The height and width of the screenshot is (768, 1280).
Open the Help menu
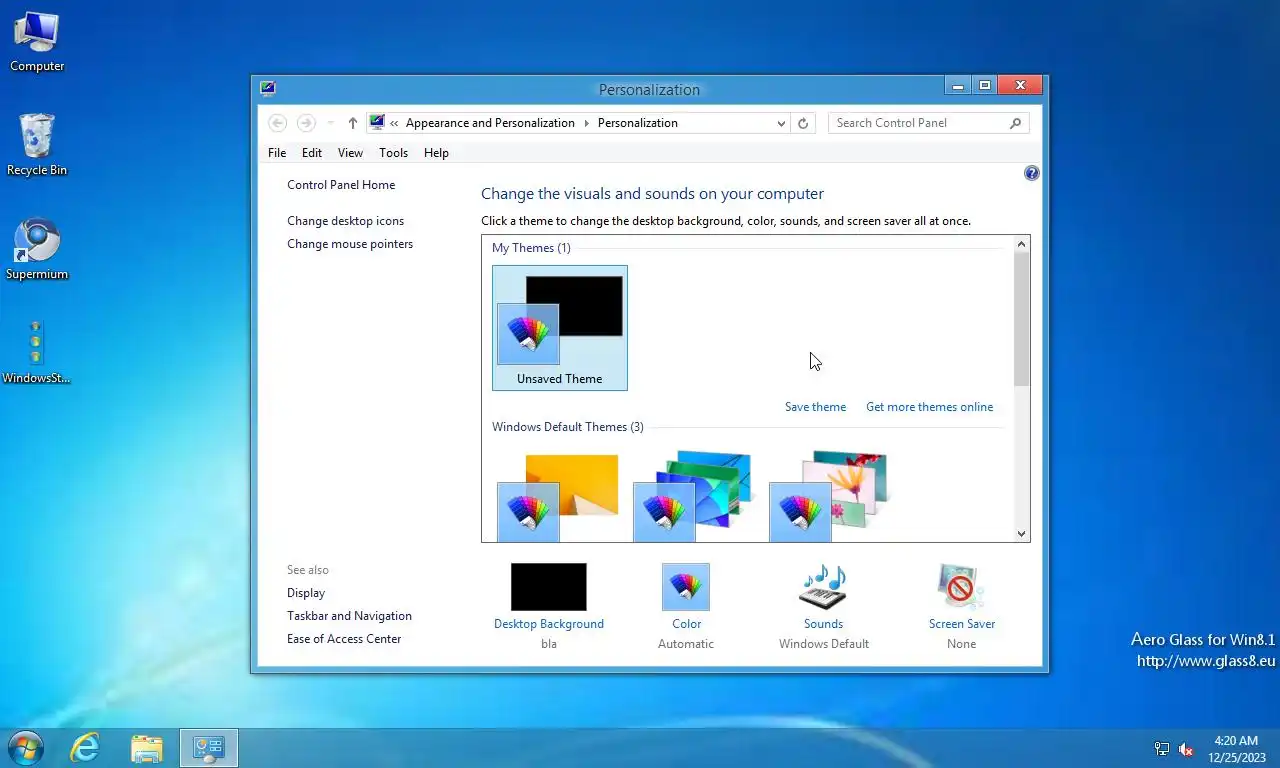436,153
